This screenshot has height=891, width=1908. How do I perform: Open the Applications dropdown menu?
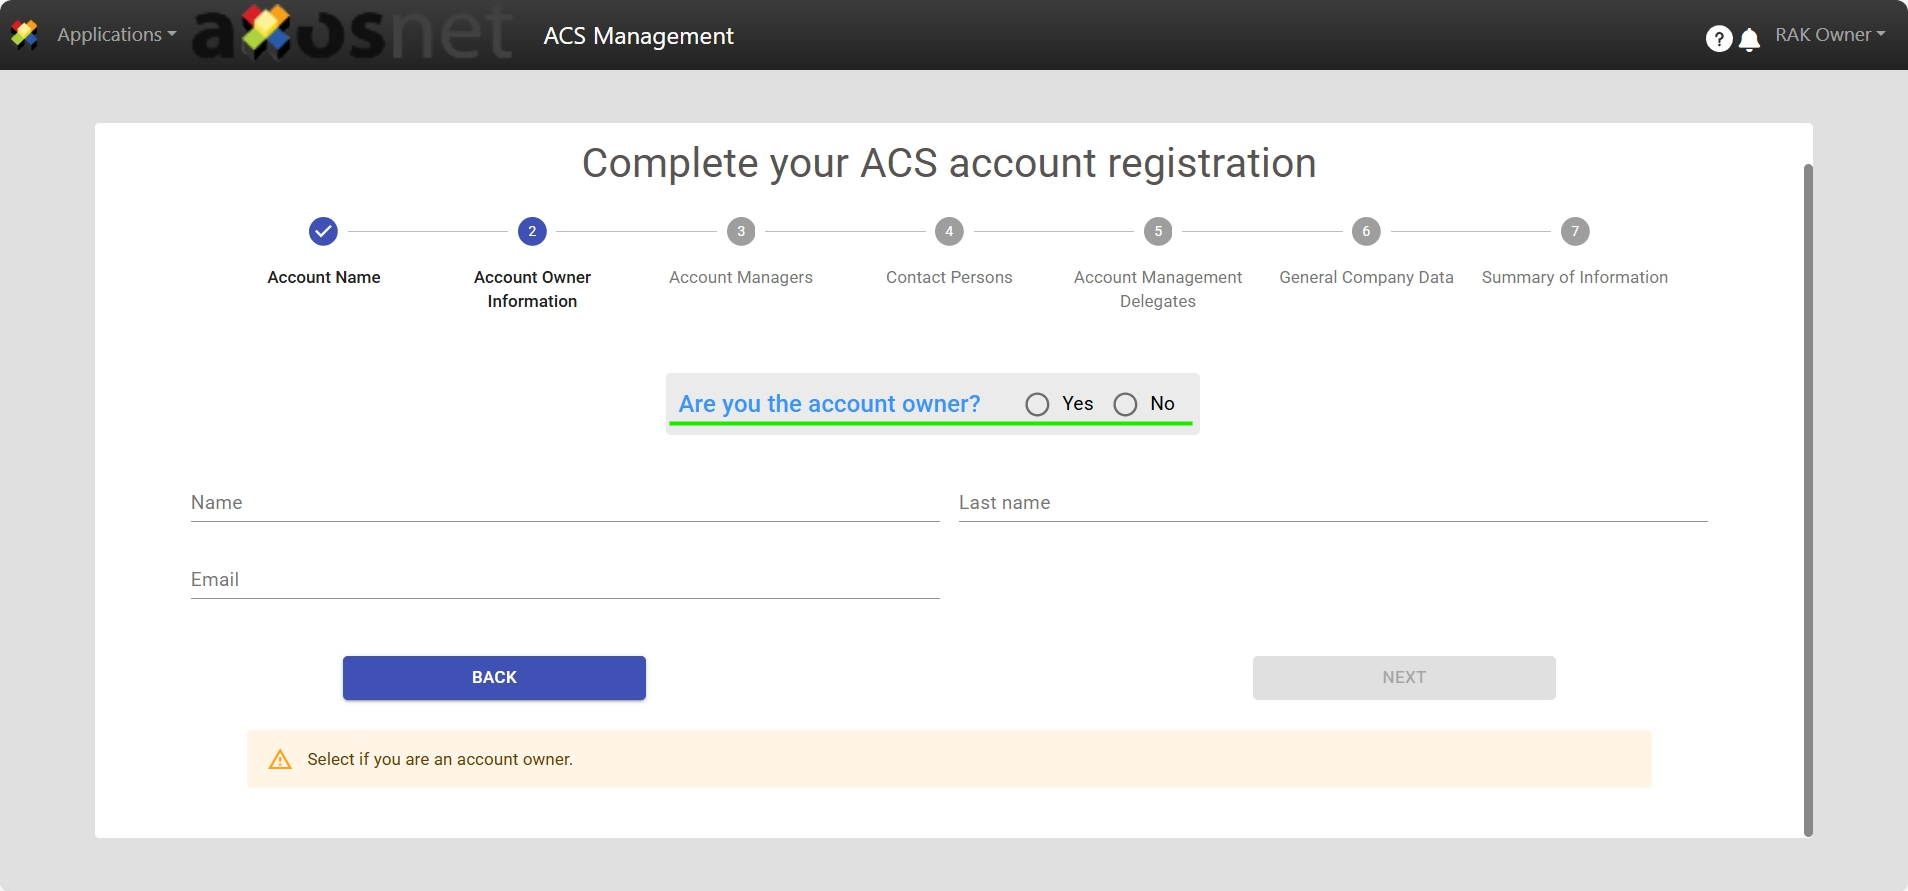pos(116,35)
